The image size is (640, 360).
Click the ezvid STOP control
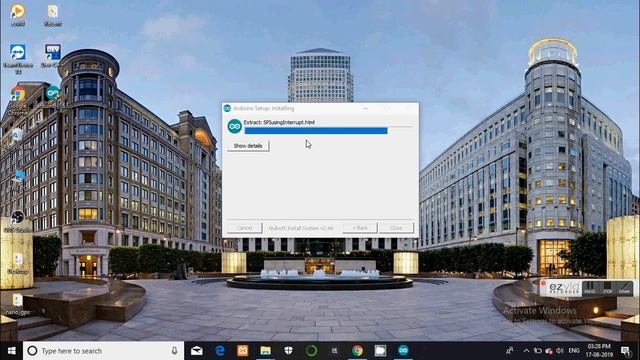[x=608, y=288]
